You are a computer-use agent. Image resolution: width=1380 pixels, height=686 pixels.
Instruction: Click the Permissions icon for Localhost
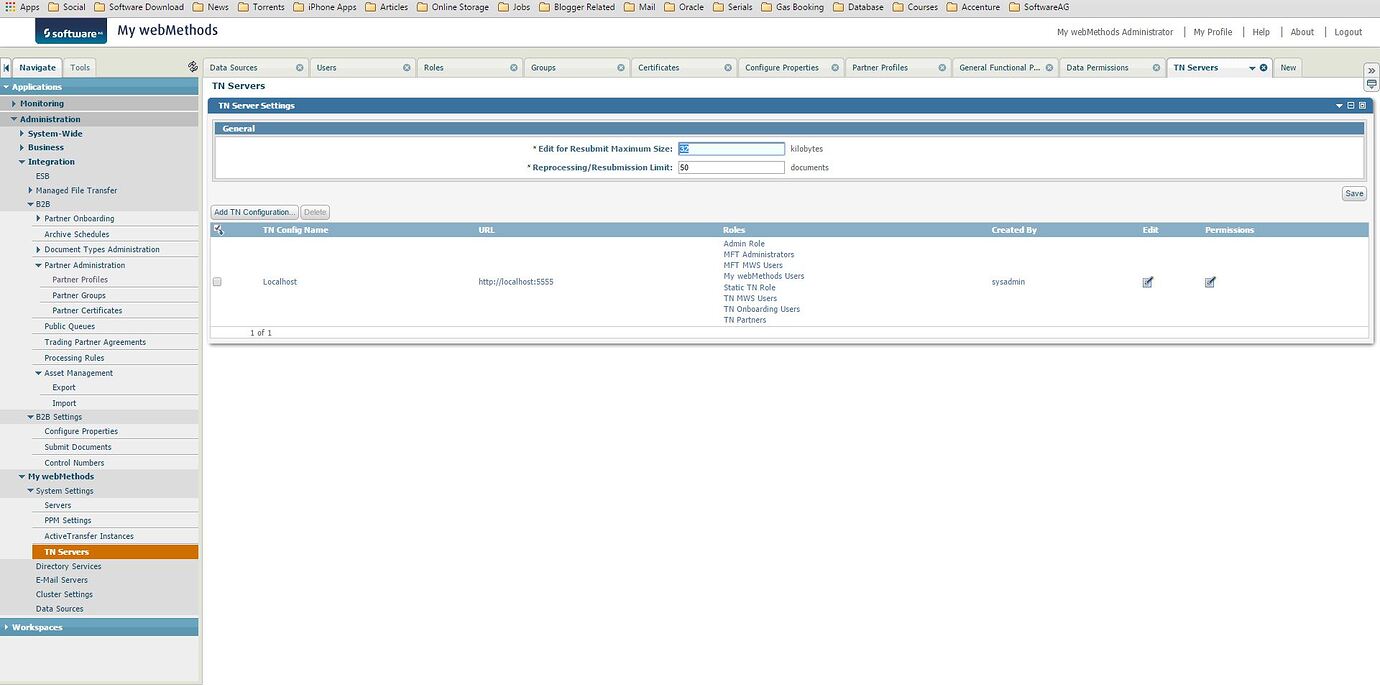click(x=1210, y=282)
